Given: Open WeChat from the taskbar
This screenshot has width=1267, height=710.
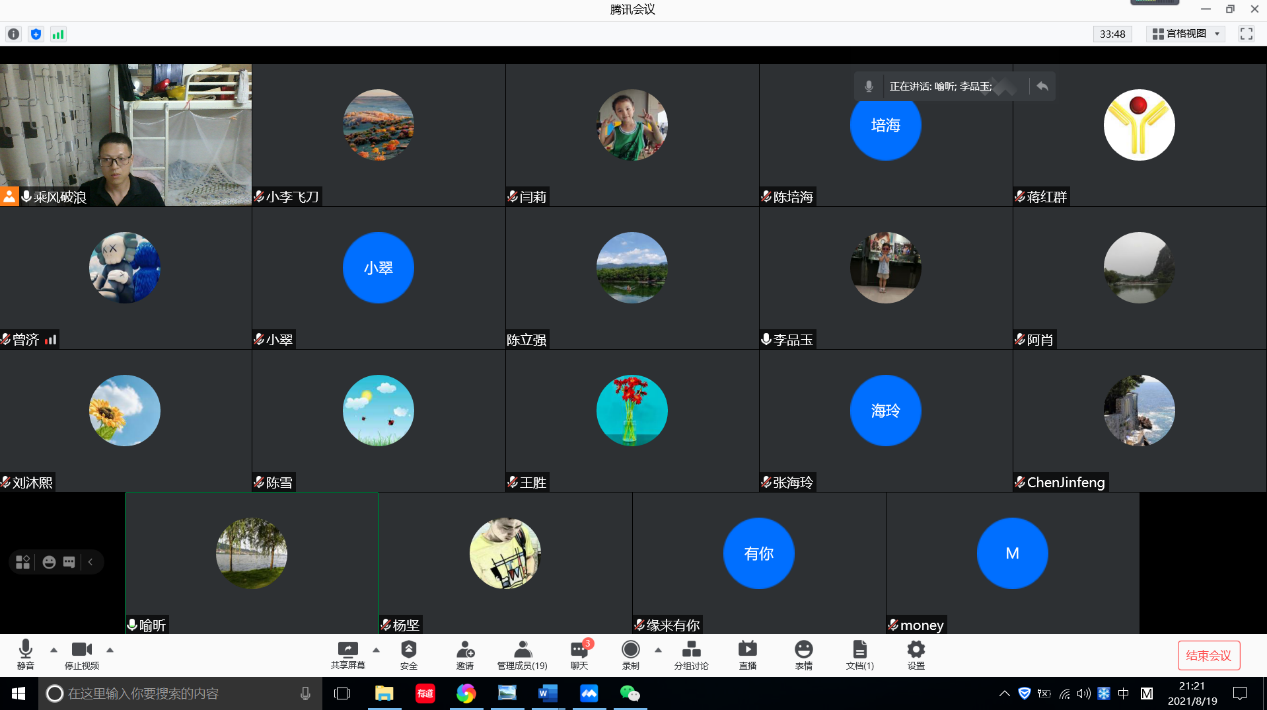Looking at the screenshot, I should pyautogui.click(x=629, y=693).
